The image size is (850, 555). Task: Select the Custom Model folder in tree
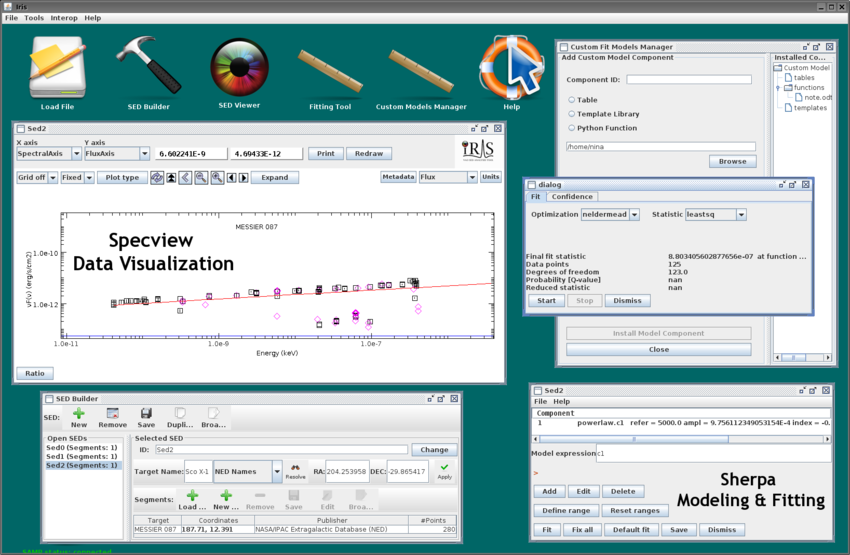802,68
